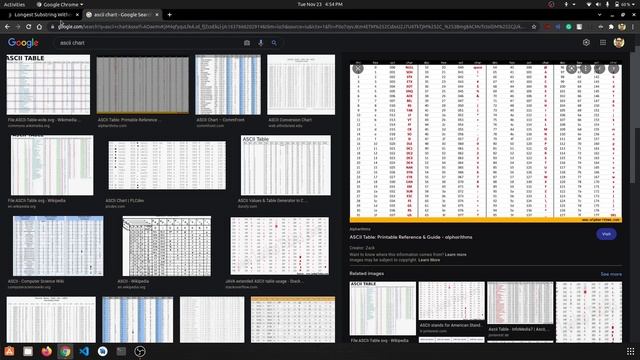Viewport: 640px width, 360px height.
Task: Open ASCII Wikipedia black-and-white chart thumbnail
Action: 167,246
